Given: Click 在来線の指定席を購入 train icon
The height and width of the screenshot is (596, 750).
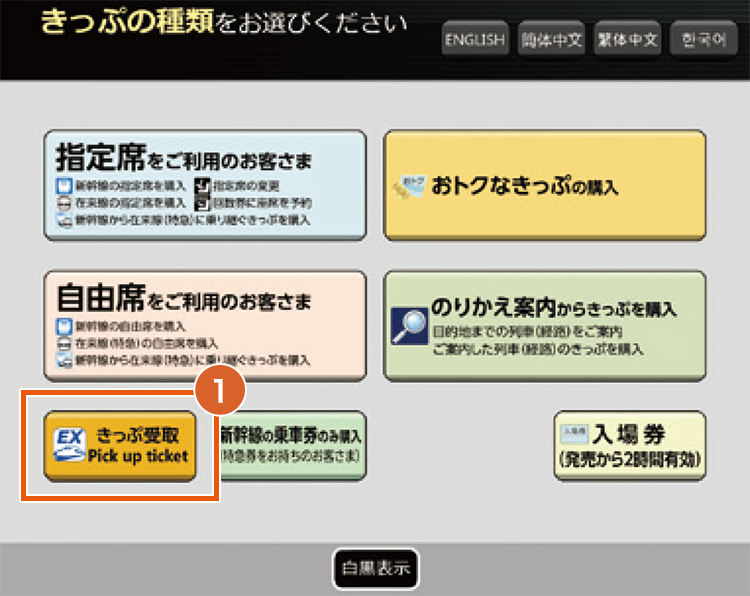Looking at the screenshot, I should click(64, 203).
